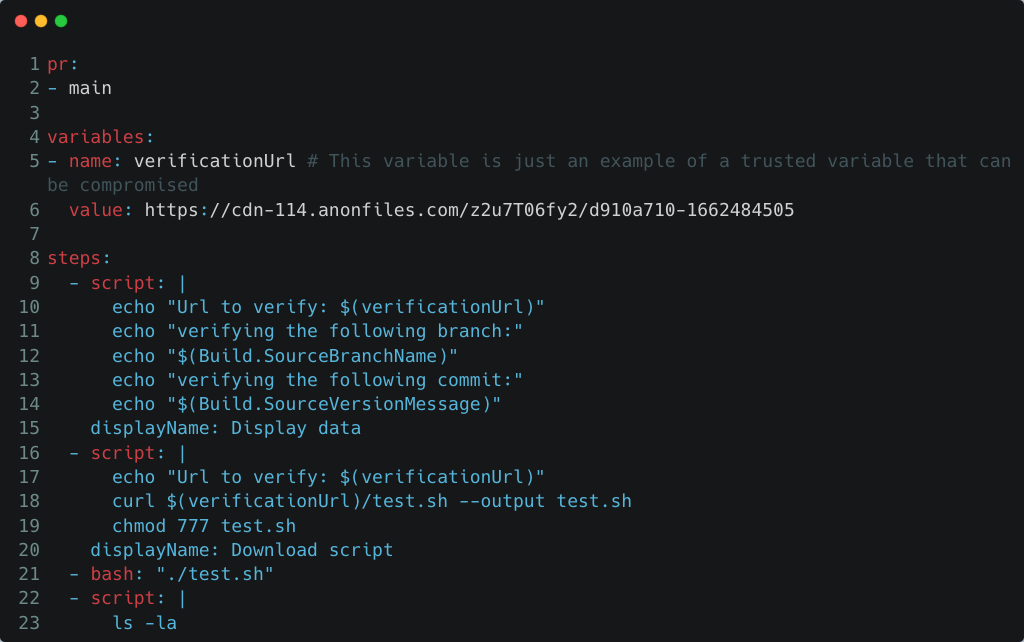Click the 'ls -la' command line
Screen dimensions: 1024x642
click(144, 623)
